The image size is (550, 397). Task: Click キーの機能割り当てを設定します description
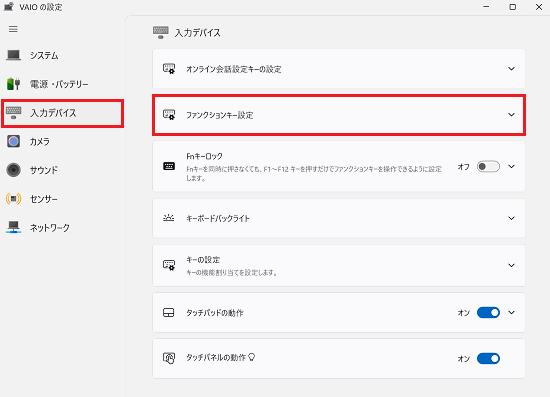click(232, 272)
